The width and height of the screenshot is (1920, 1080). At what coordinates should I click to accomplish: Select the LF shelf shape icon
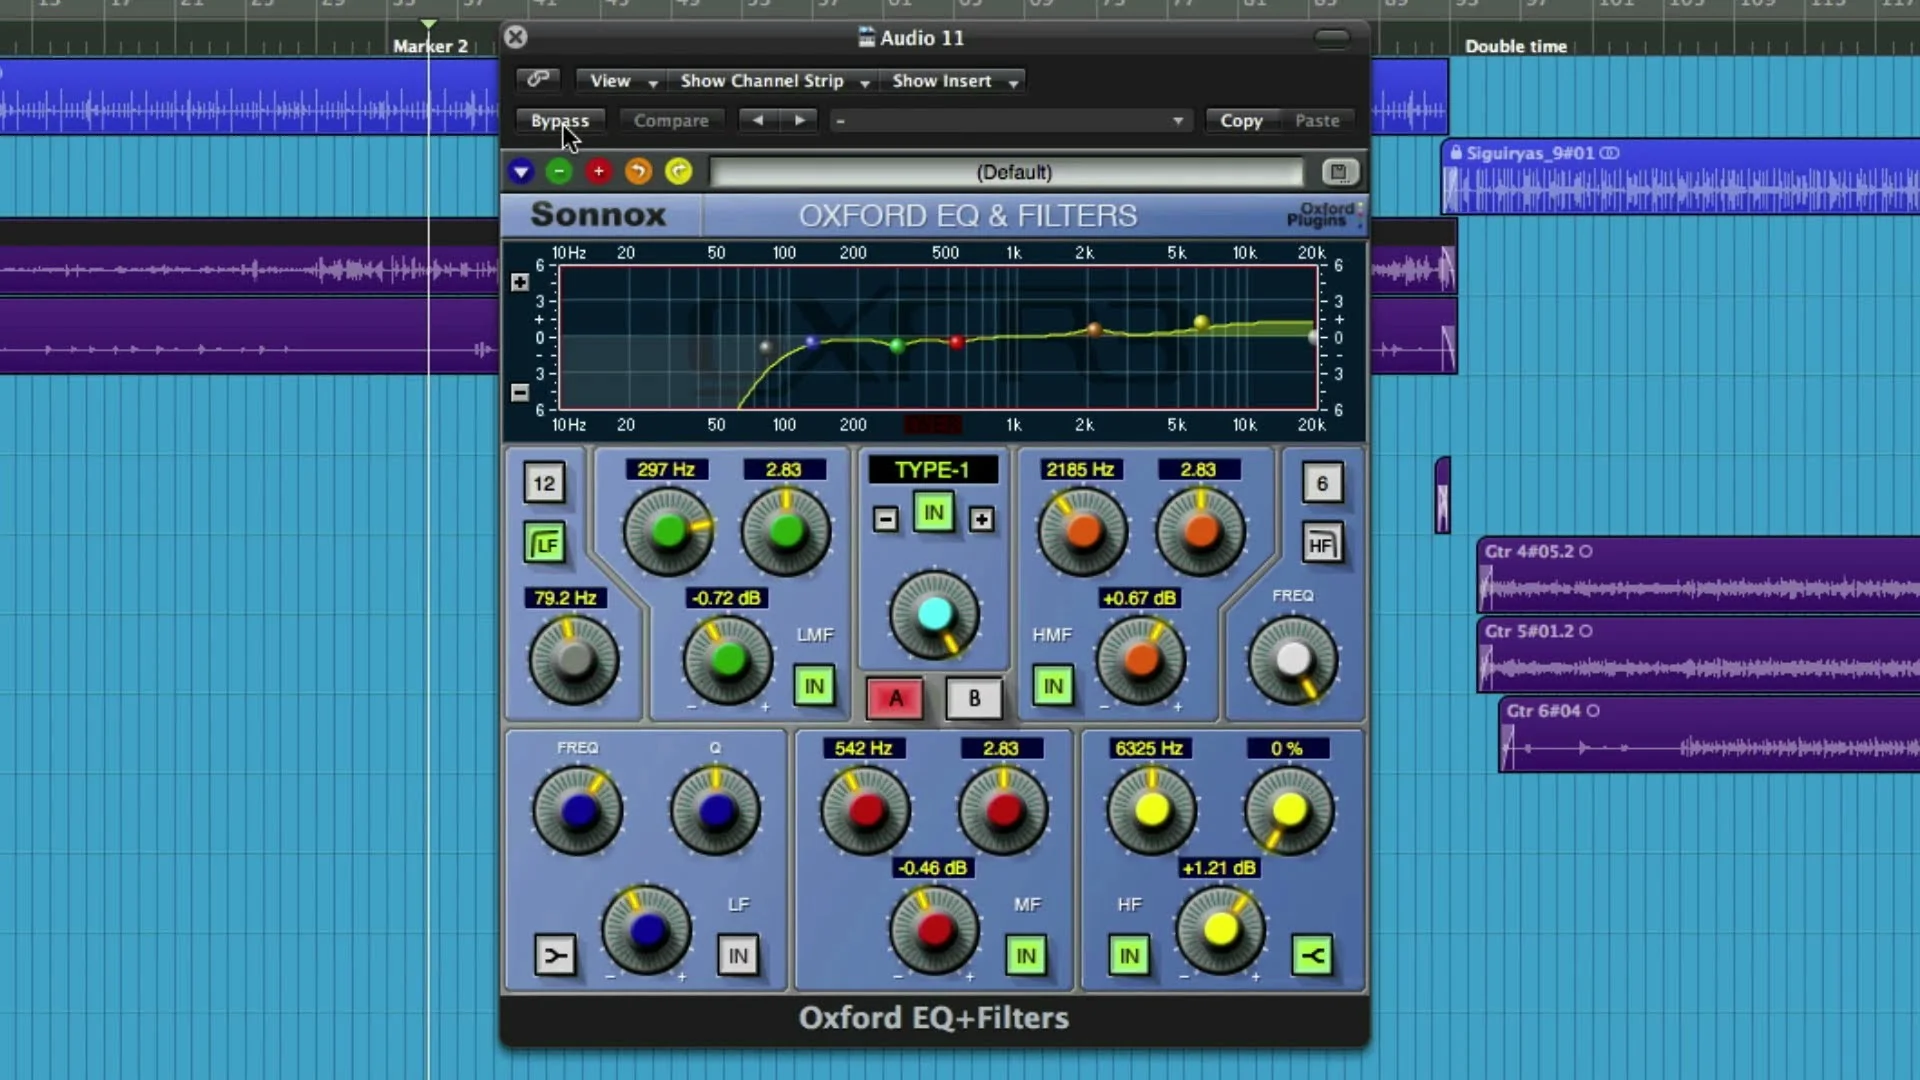555,956
